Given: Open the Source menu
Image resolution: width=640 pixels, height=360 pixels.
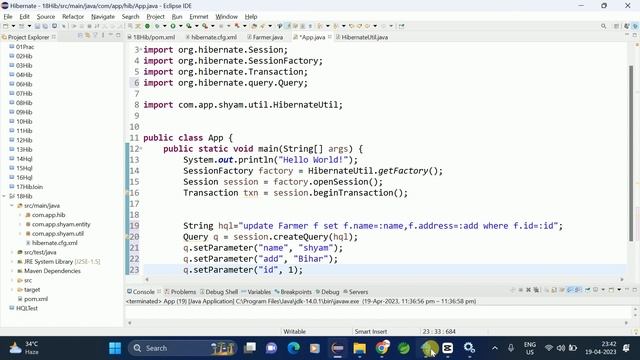Looking at the screenshot, I should tap(46, 17).
